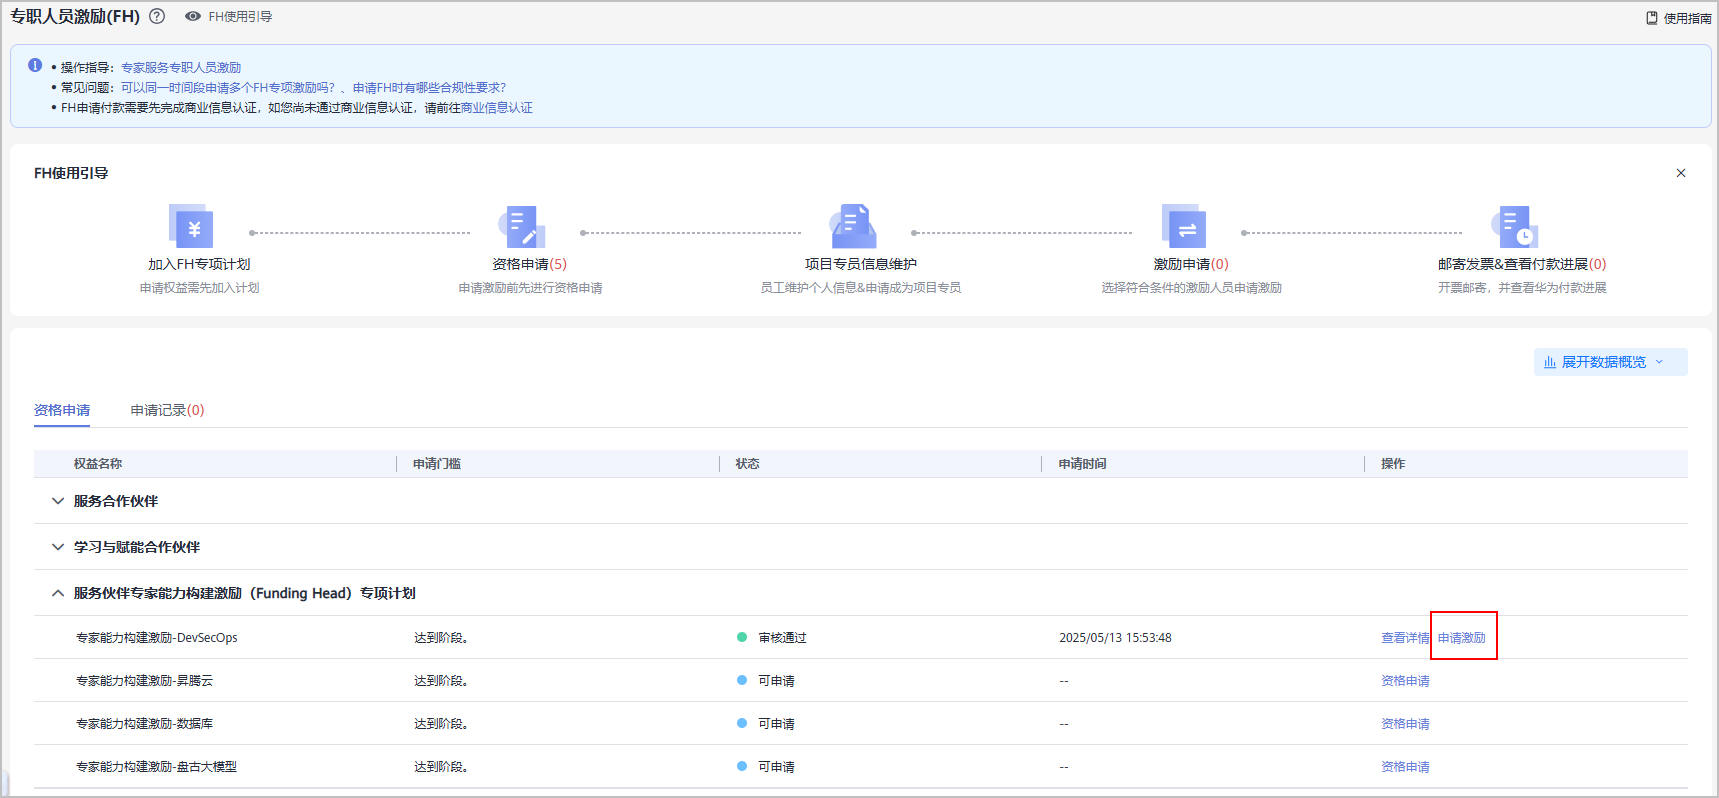Close the FH使用引导 panel
This screenshot has width=1719, height=798.
[1681, 173]
